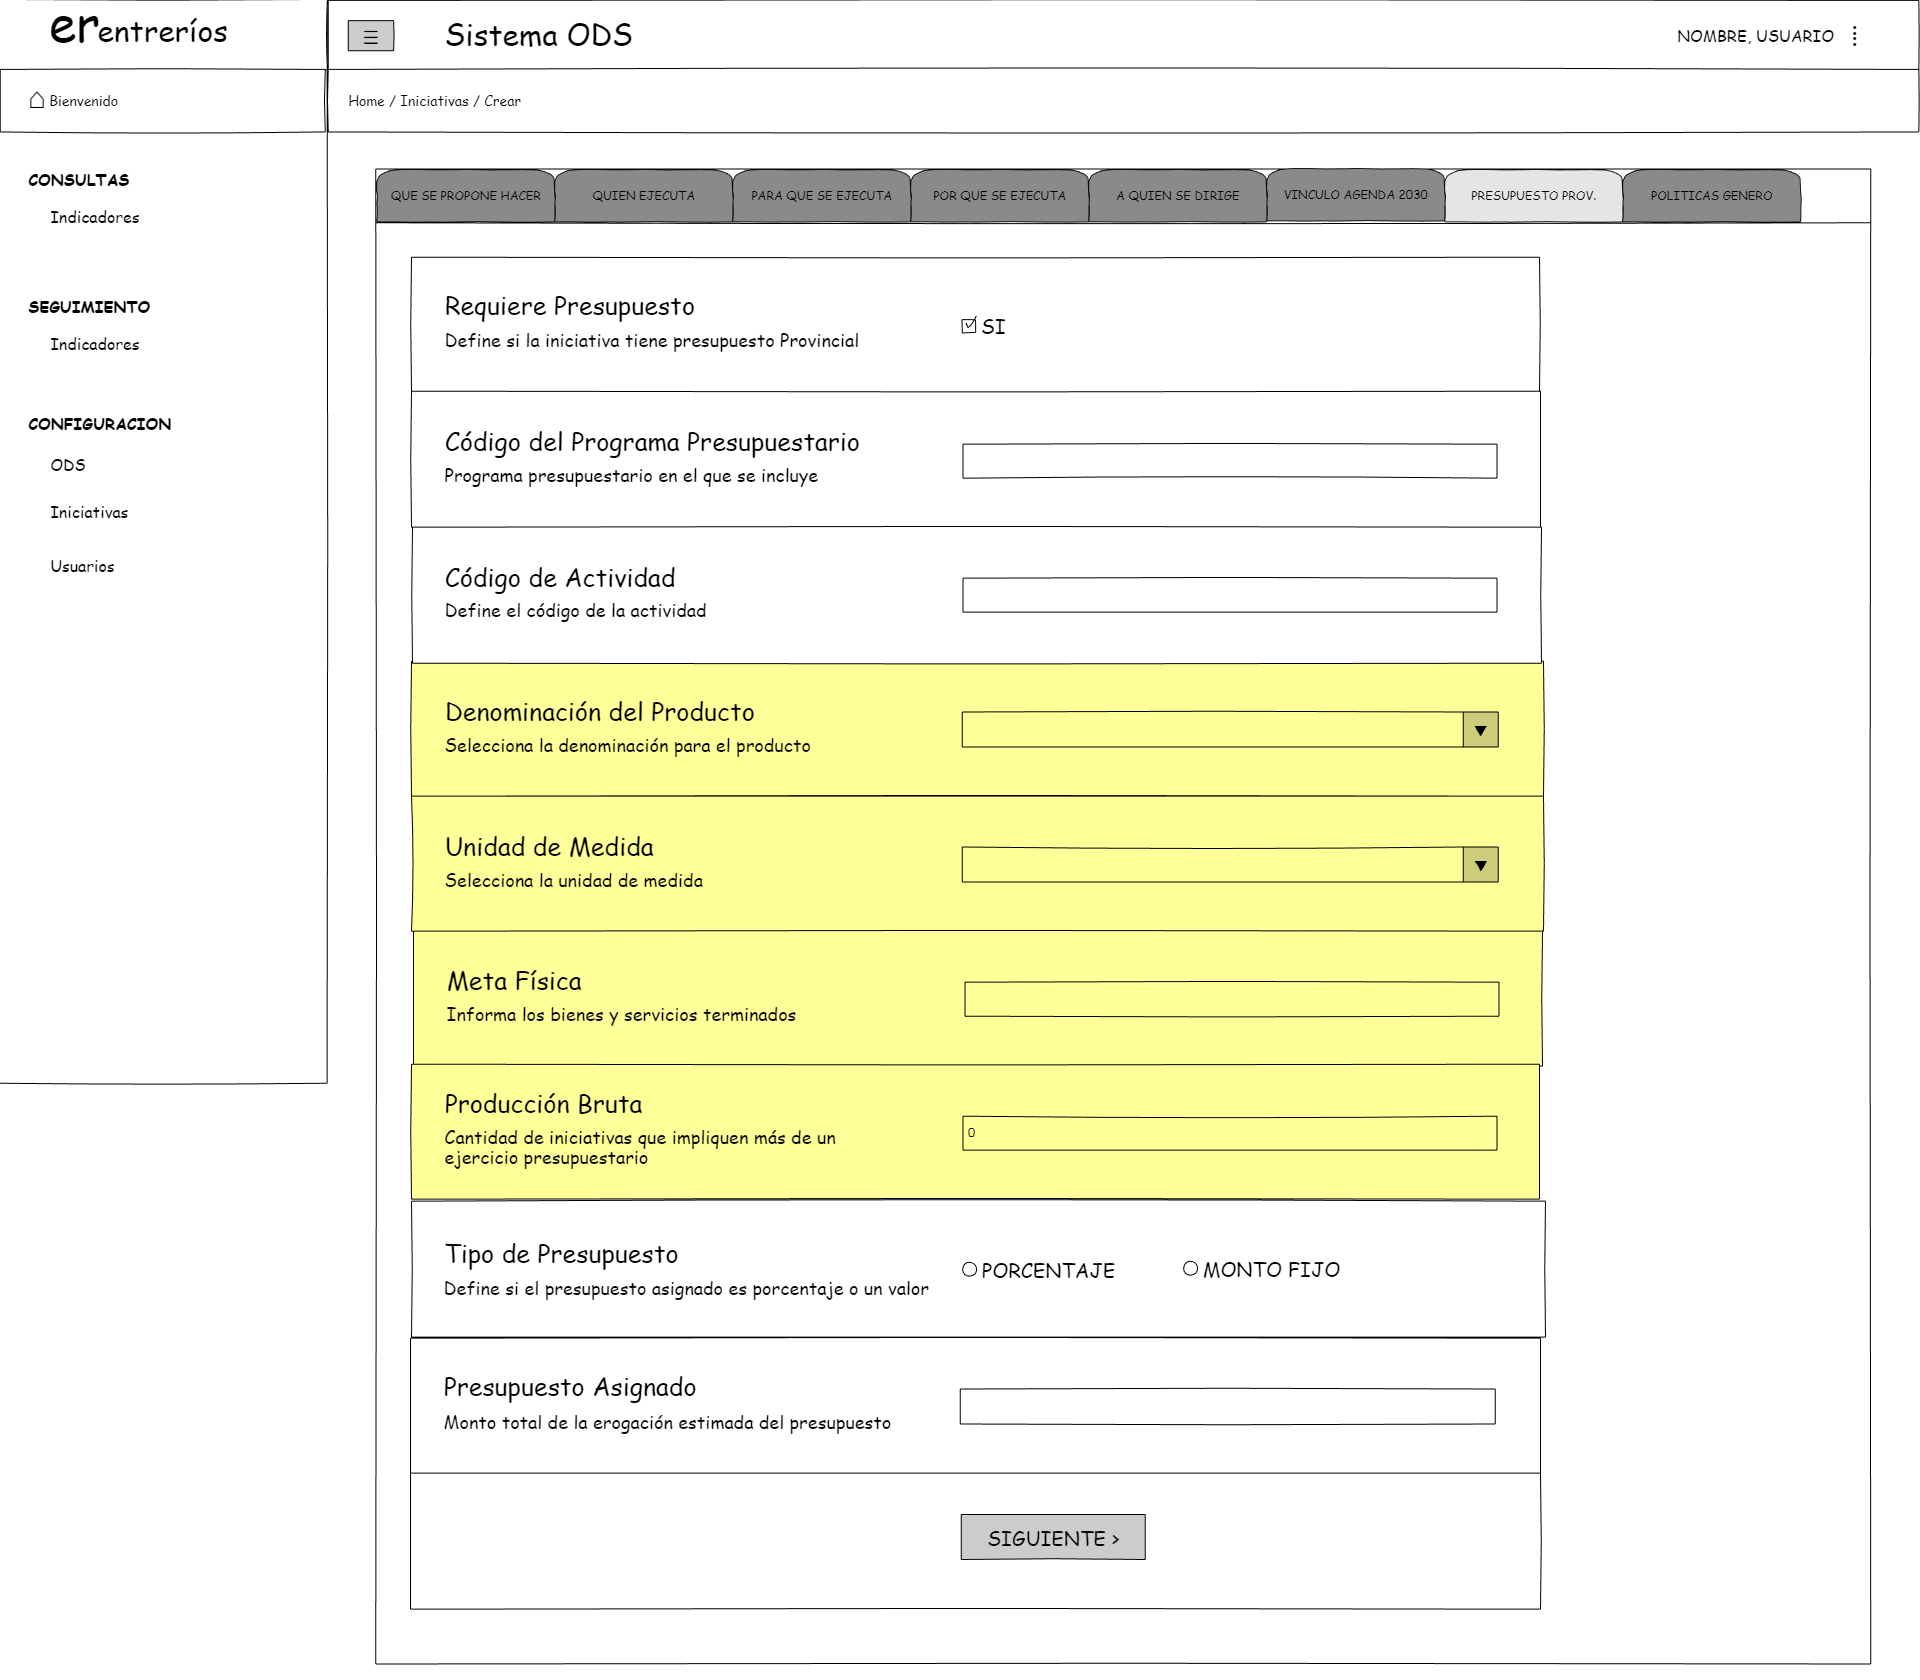Click the Iniciativas breadcrumb link

[434, 101]
